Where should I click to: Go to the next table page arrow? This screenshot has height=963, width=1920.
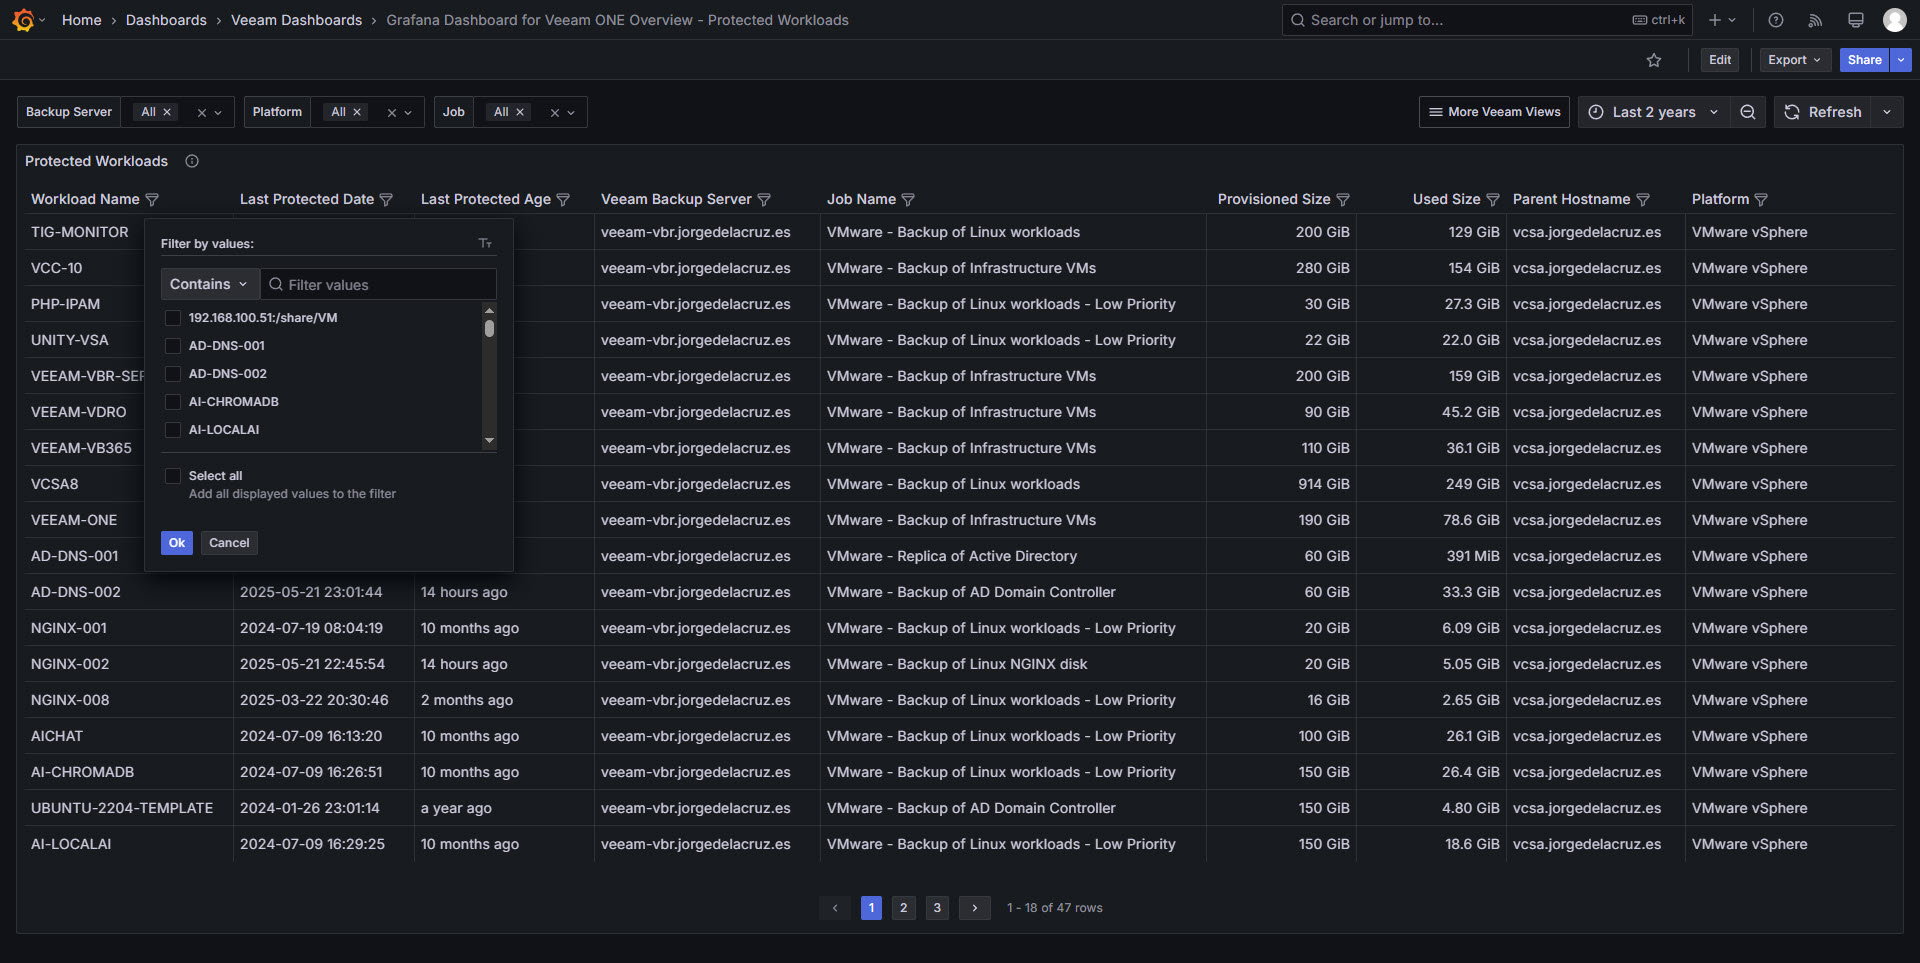tap(975, 908)
